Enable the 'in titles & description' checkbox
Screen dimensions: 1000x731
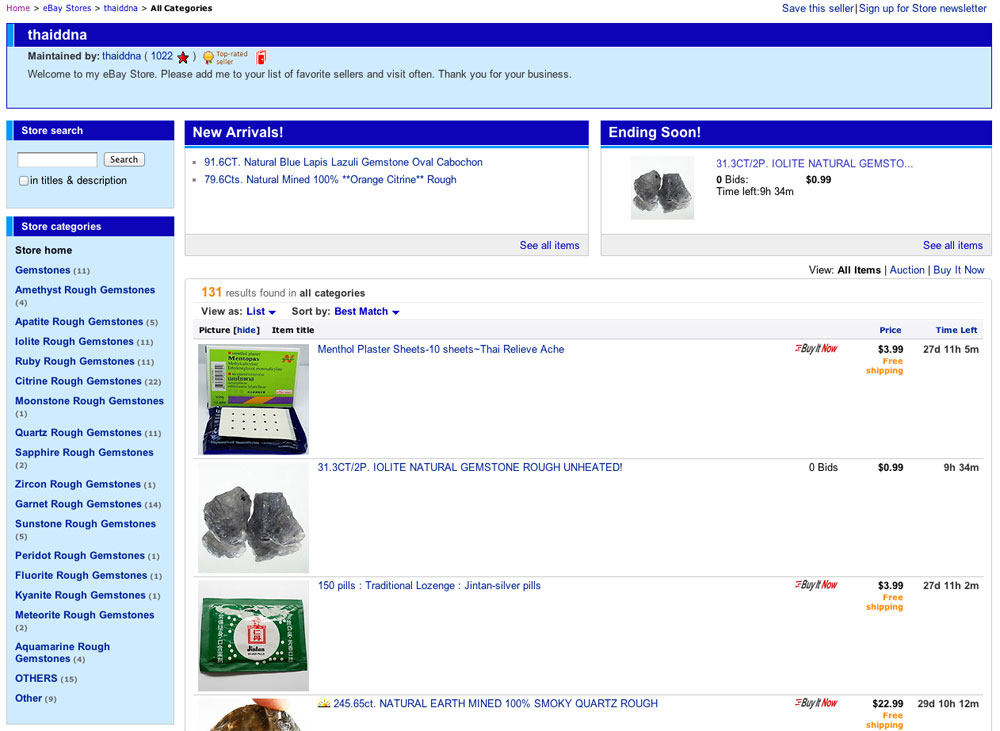tap(24, 181)
